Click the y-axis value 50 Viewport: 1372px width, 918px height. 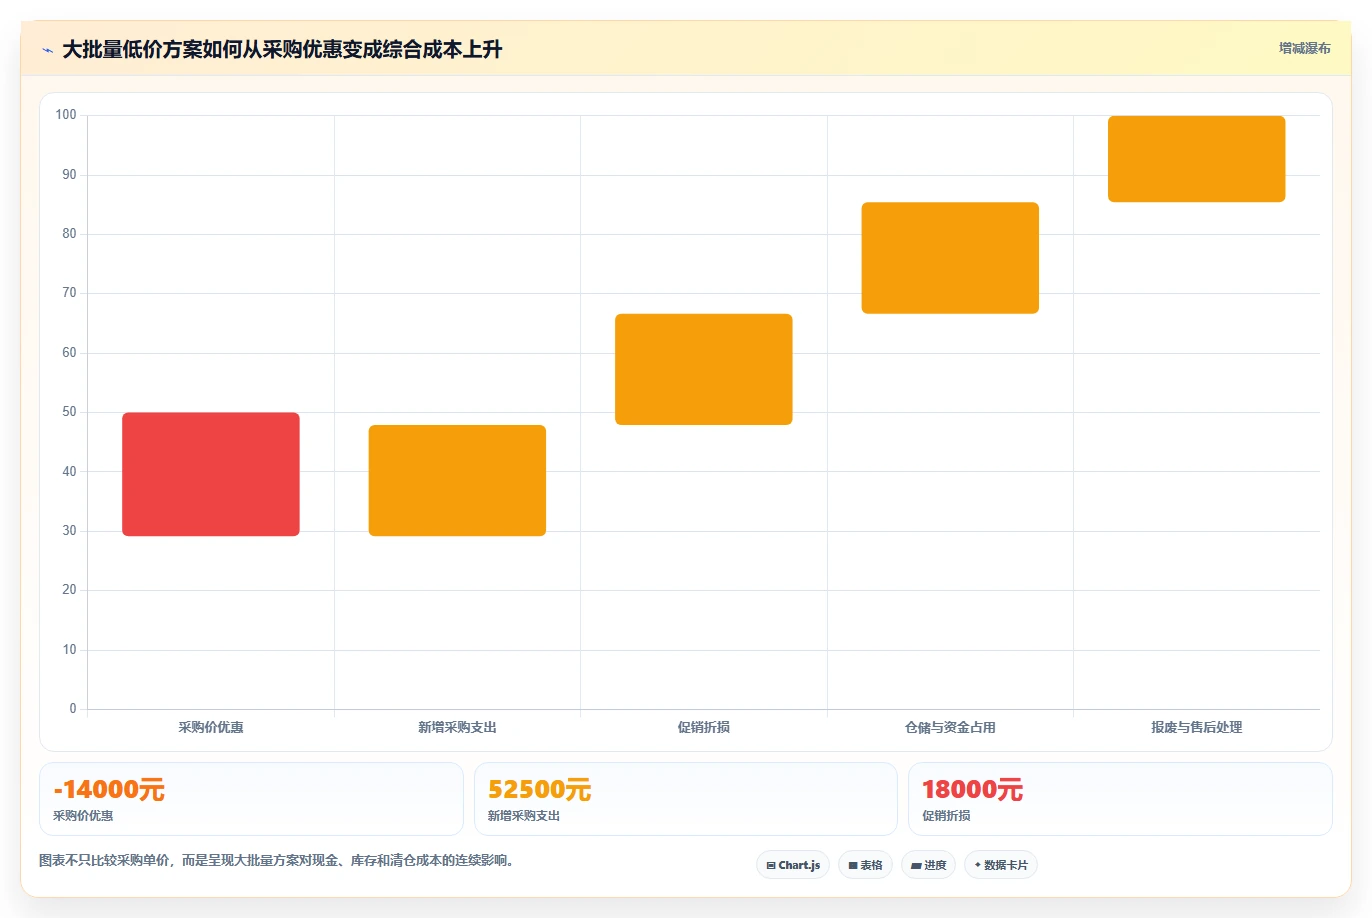[69, 412]
